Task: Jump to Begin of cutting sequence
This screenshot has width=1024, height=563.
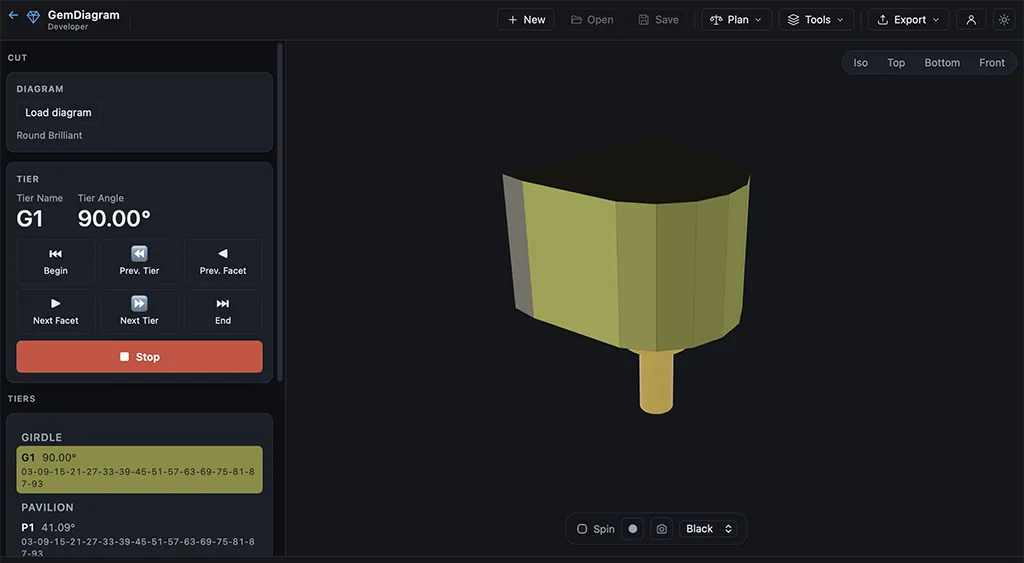Action: tap(56, 261)
